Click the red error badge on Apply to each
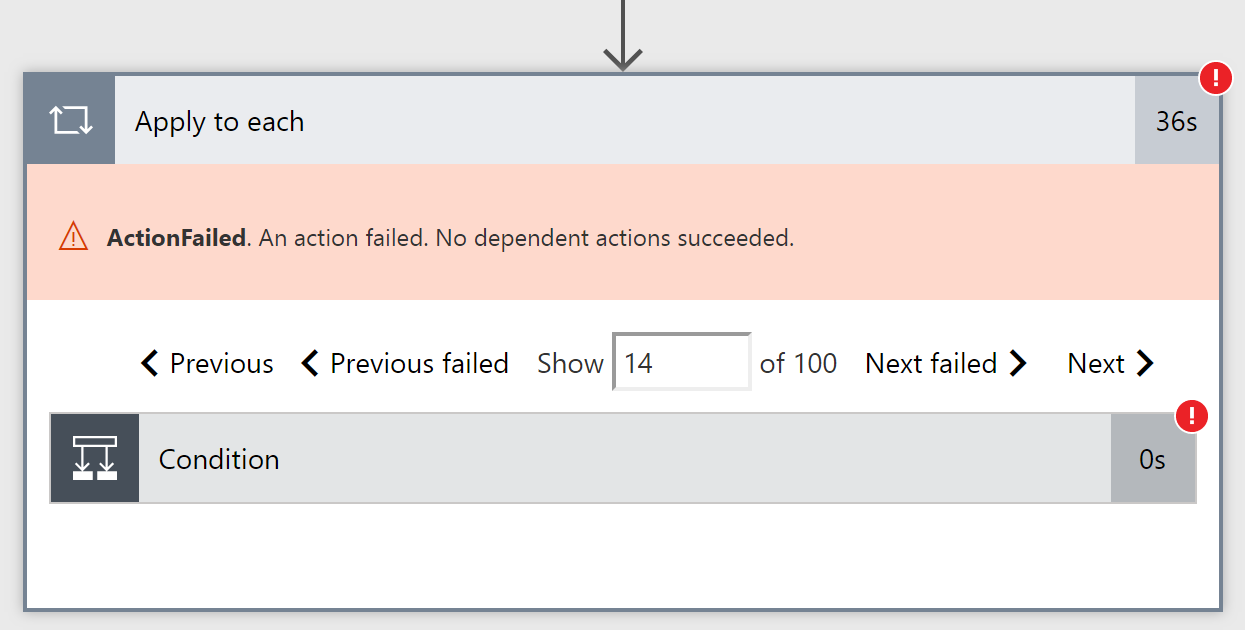 pos(1215,77)
